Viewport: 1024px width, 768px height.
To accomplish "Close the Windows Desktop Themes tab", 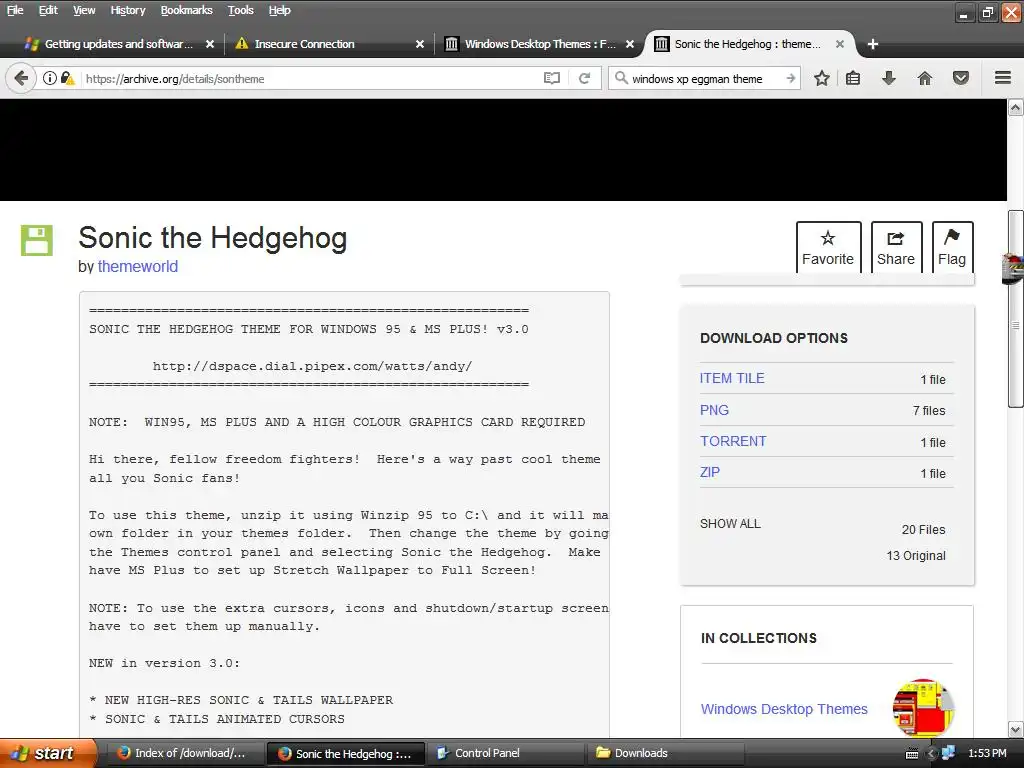I will coord(630,44).
